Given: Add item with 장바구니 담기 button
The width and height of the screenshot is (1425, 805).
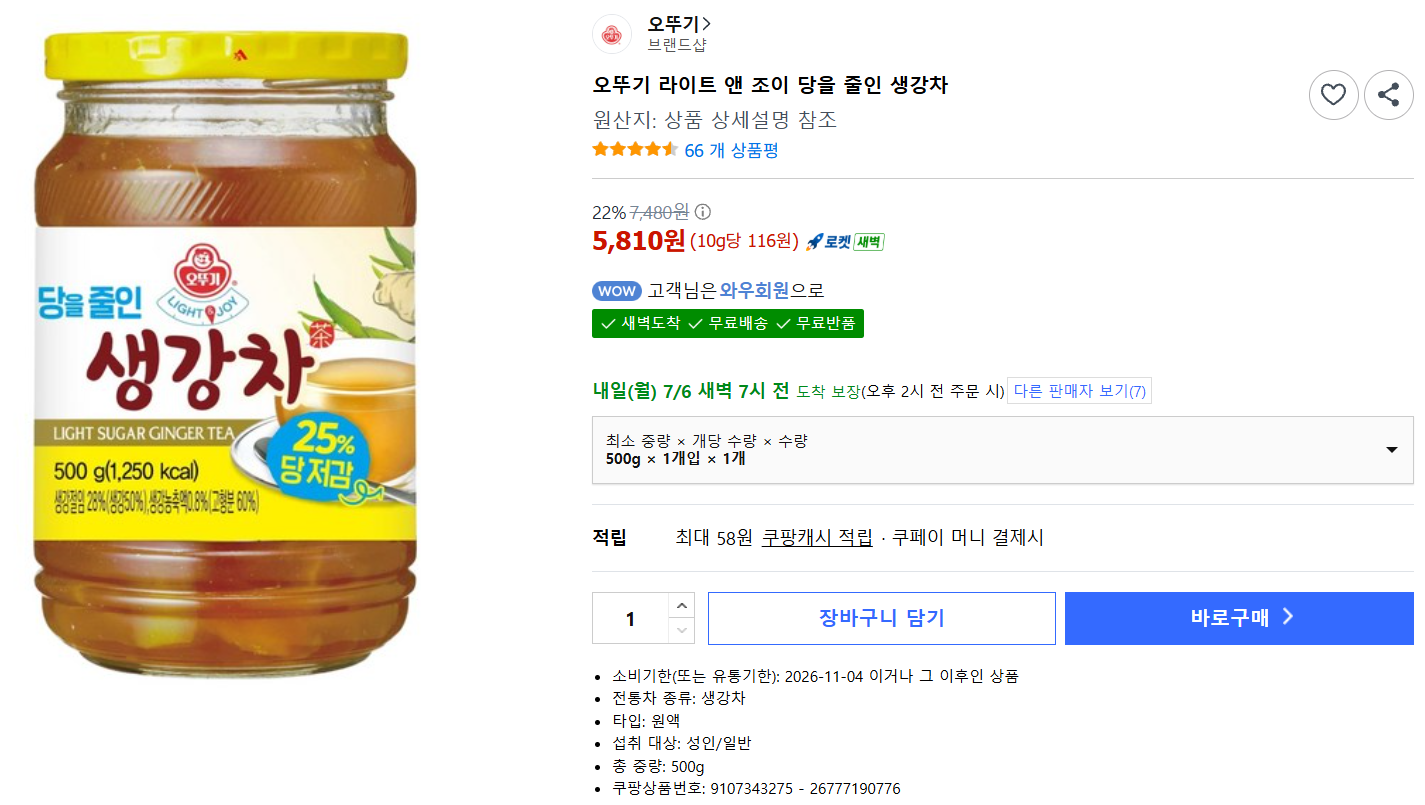Looking at the screenshot, I should click(881, 618).
